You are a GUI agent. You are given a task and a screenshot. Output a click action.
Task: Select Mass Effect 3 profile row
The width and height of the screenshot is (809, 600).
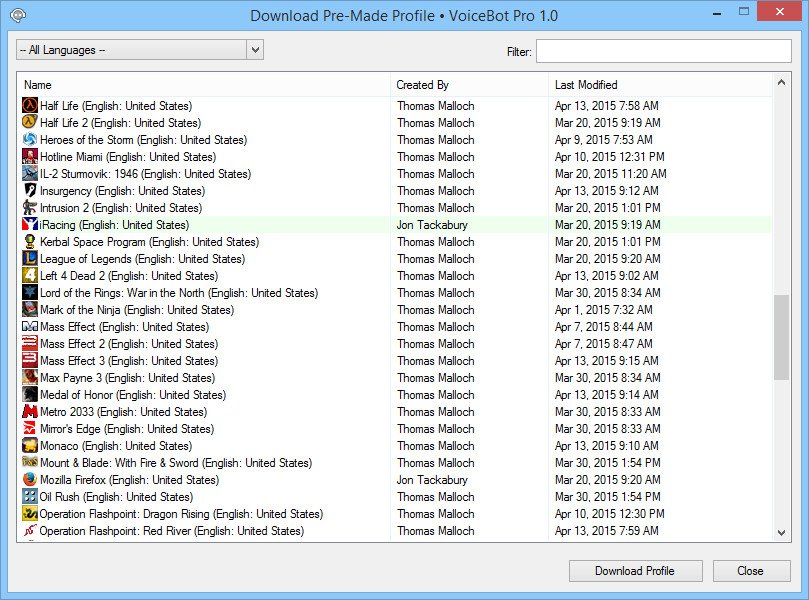(x=128, y=361)
